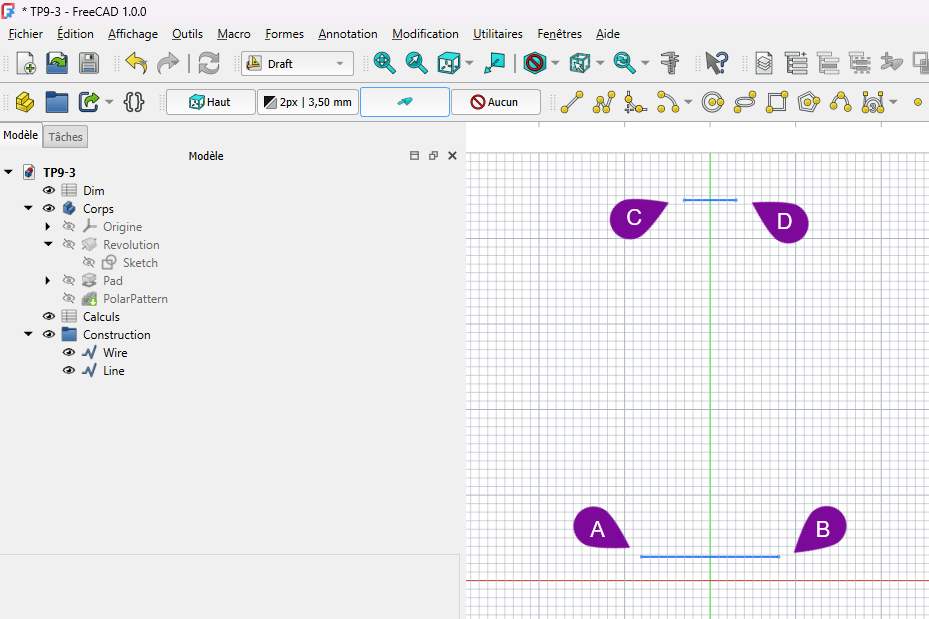Image resolution: width=929 pixels, height=619 pixels.
Task: Select the Draft Line tool
Action: pyautogui.click(x=572, y=102)
